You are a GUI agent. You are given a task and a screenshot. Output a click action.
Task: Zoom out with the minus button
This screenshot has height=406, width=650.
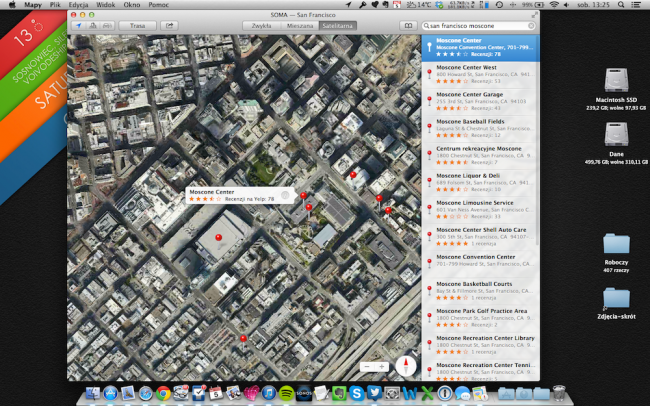[x=366, y=367]
